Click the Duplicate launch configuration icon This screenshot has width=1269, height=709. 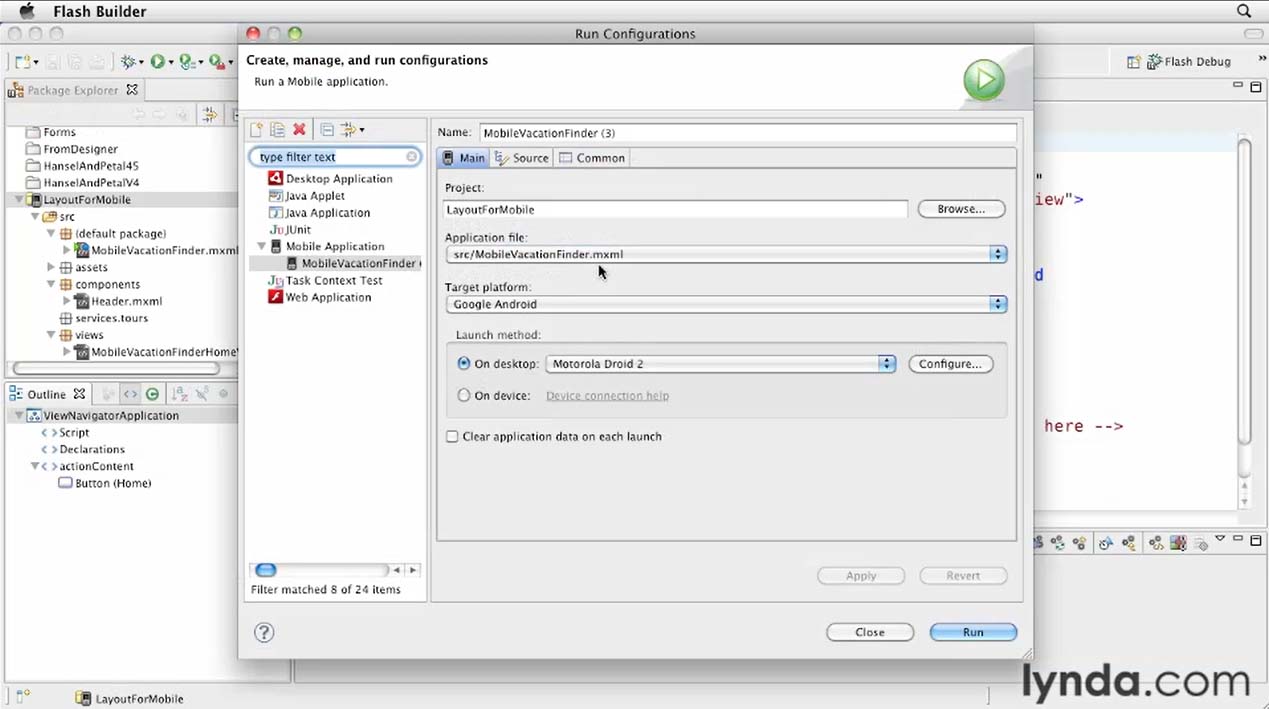tap(277, 130)
